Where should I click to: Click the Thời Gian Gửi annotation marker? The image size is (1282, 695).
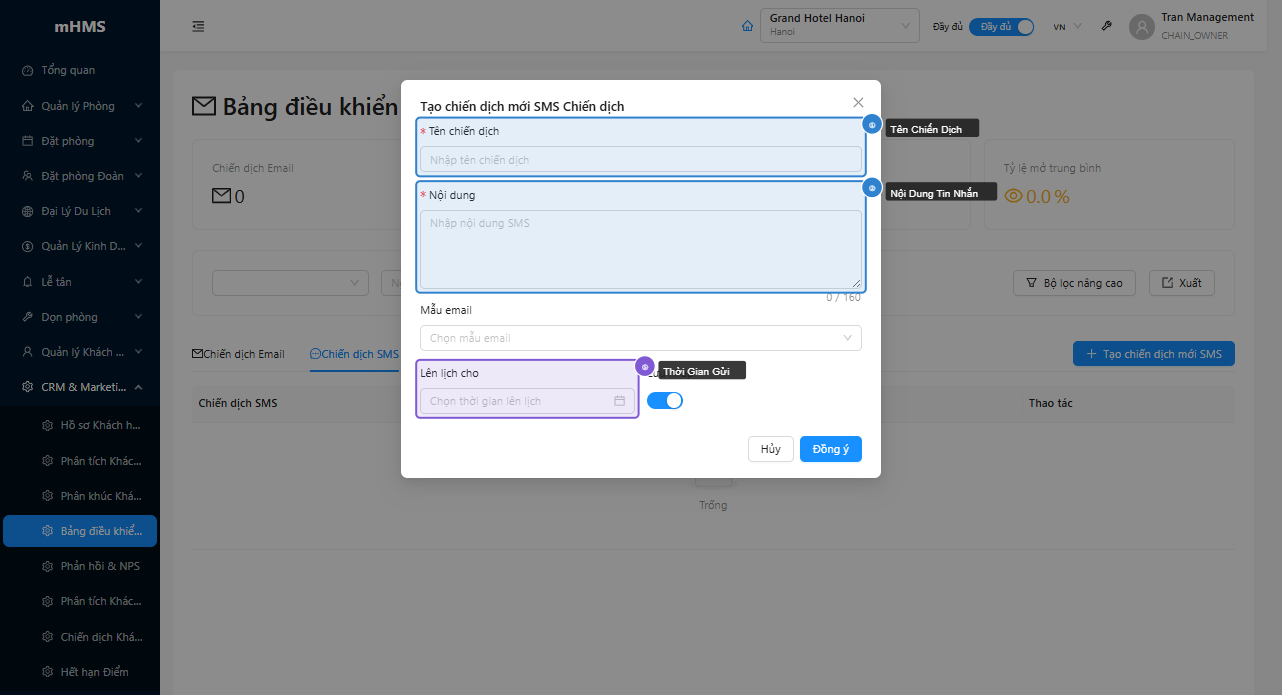(645, 367)
